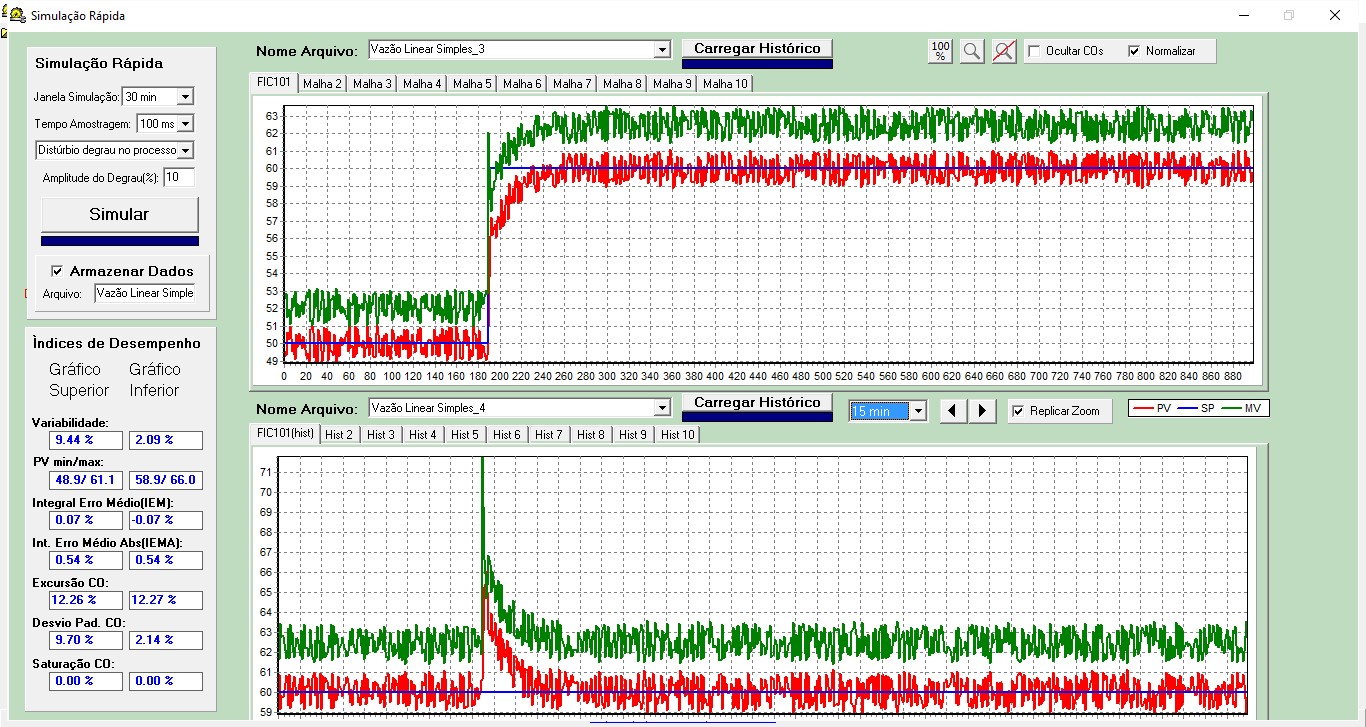Open the Hist 6 tab
Viewport: 1366px width, 727px height.
(507, 434)
